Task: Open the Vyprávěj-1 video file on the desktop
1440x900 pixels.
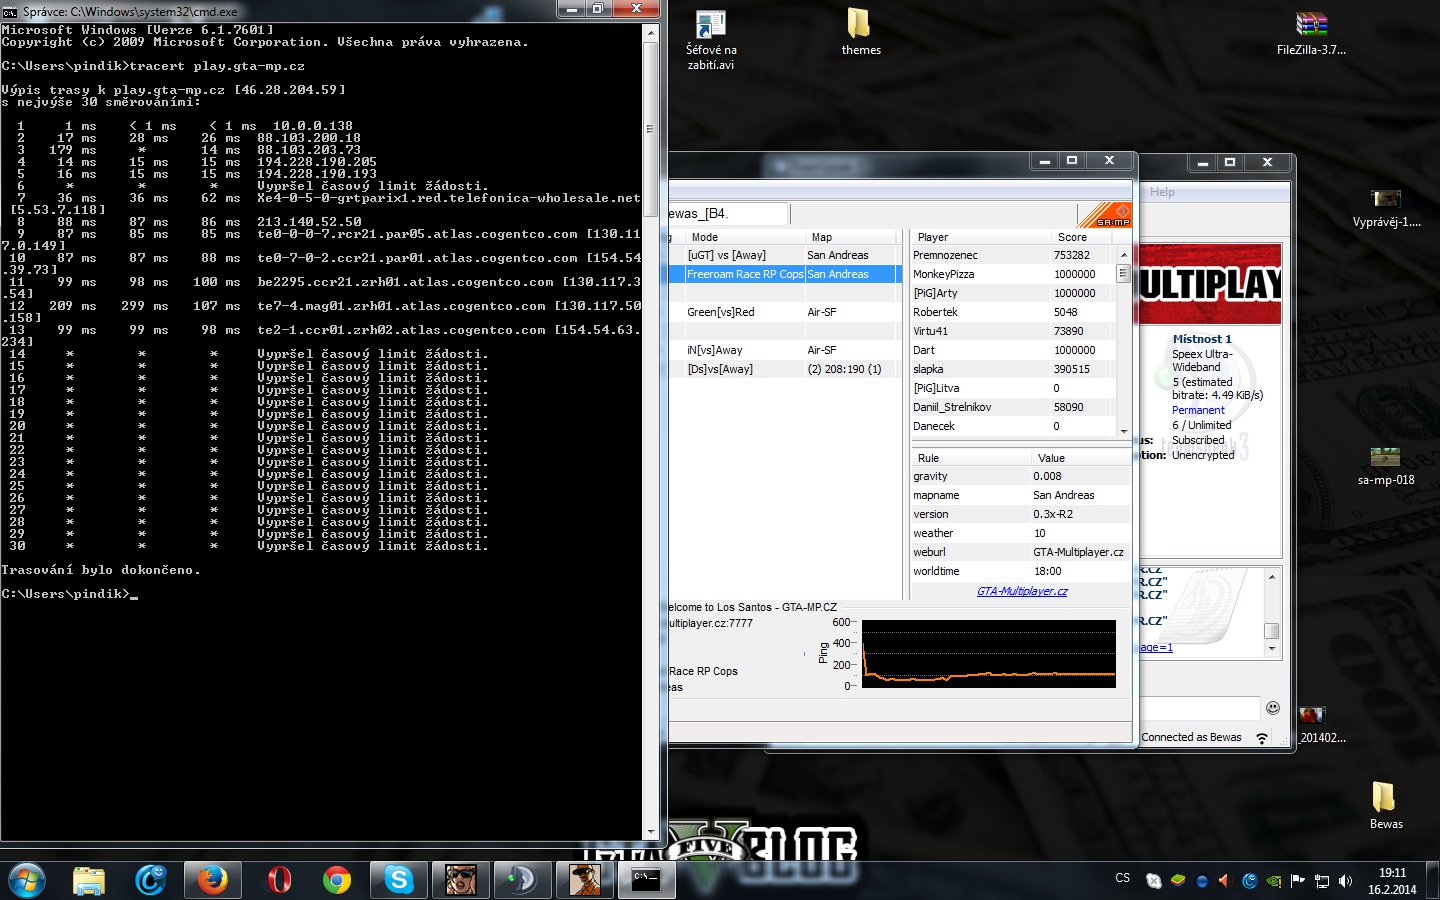Action: tap(1386, 208)
